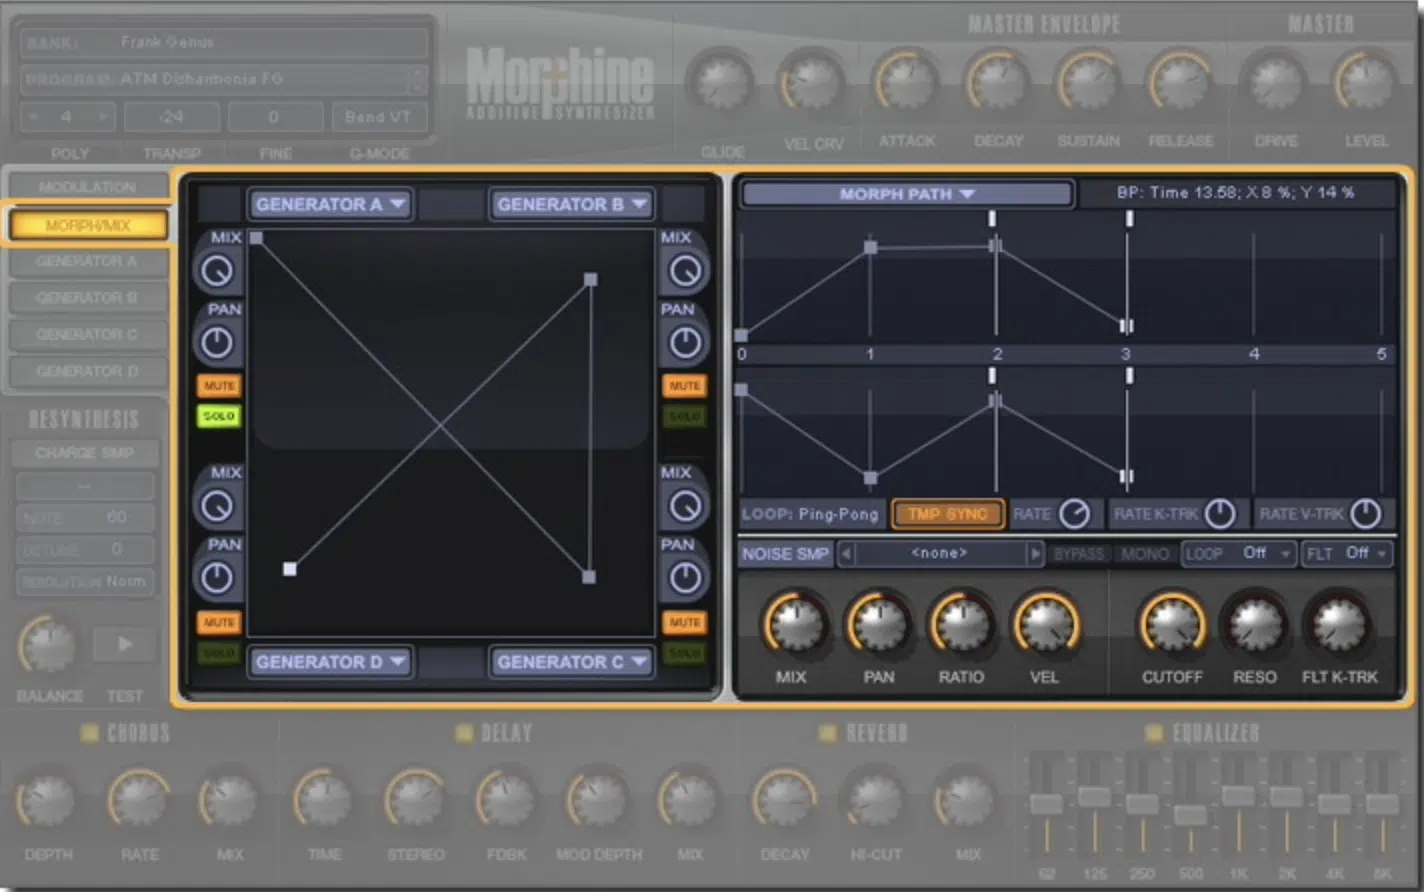Open the GENERATOR D dropdown
Screen dimensions: 1424x892
(330, 662)
